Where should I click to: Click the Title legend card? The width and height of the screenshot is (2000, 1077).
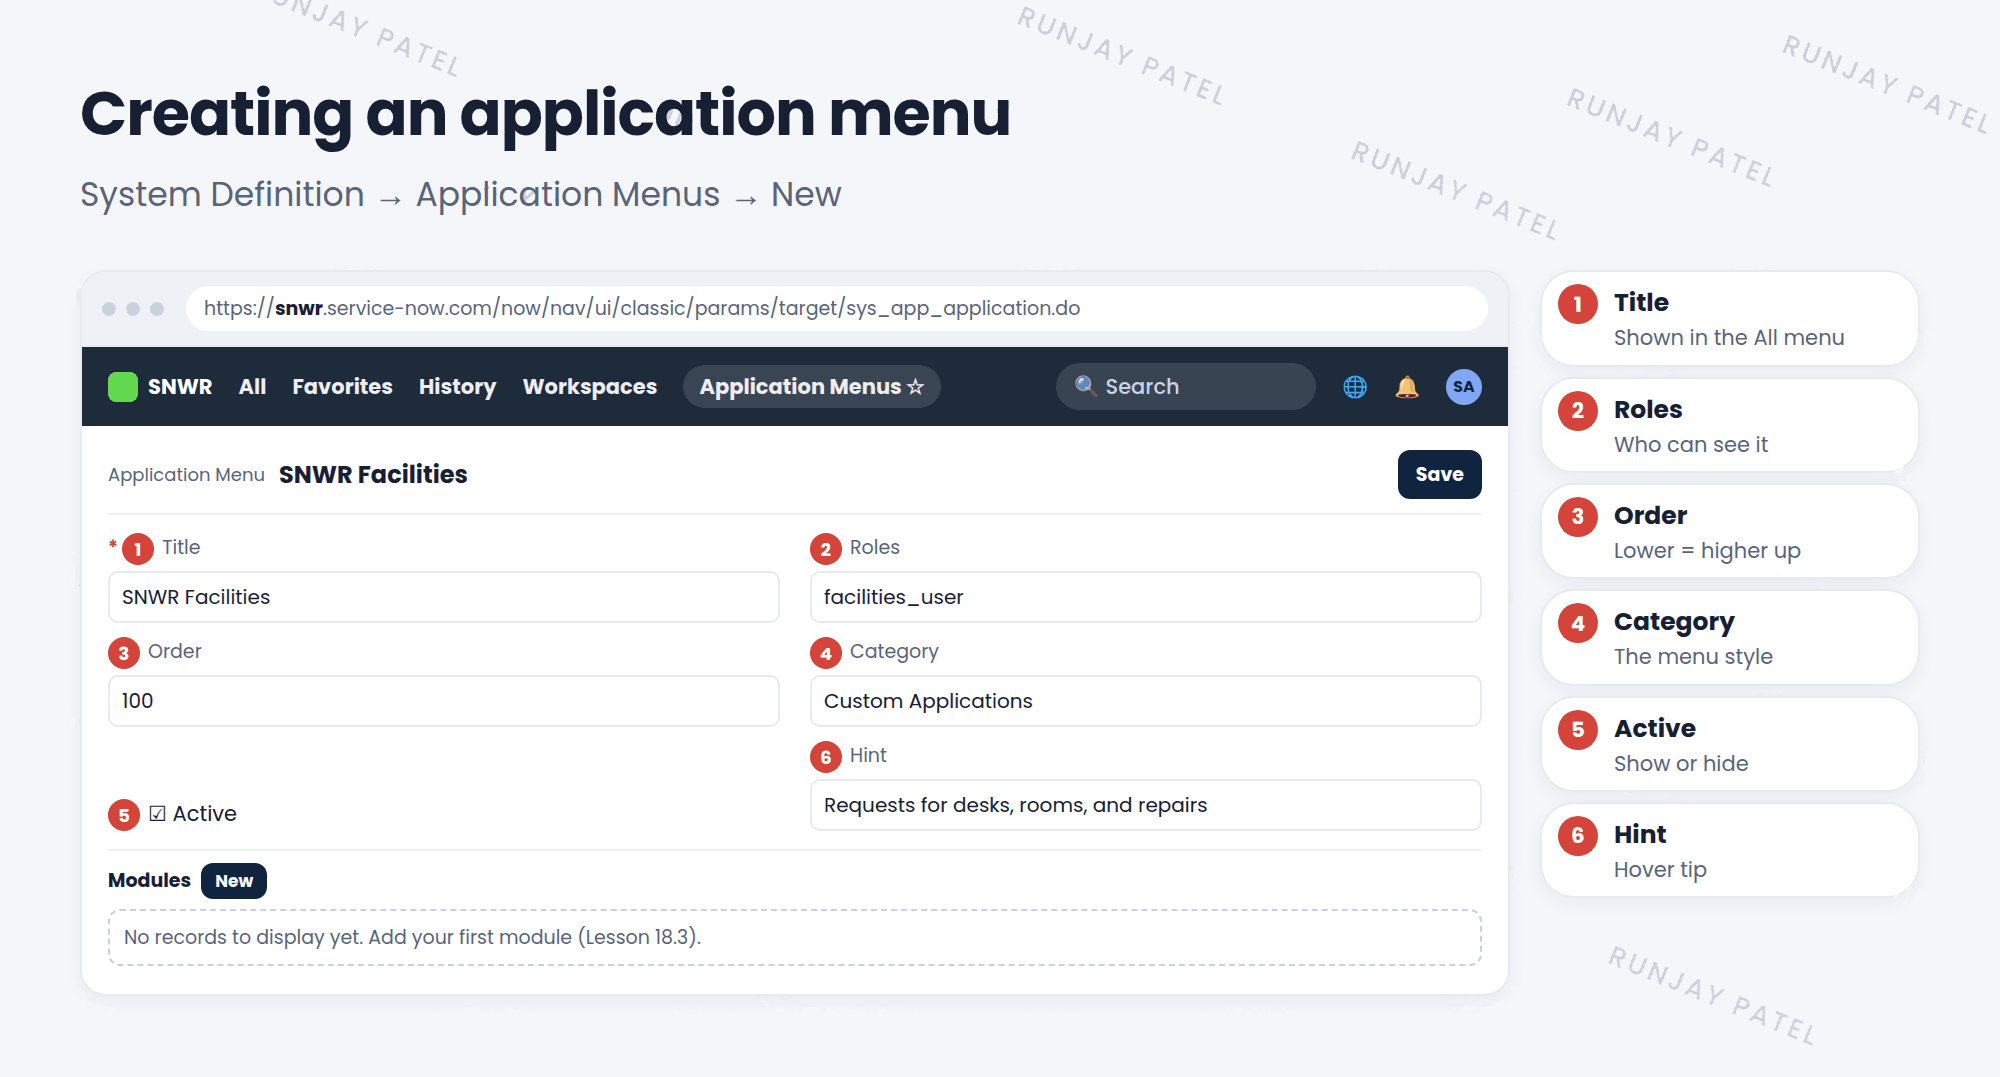[x=1729, y=319]
